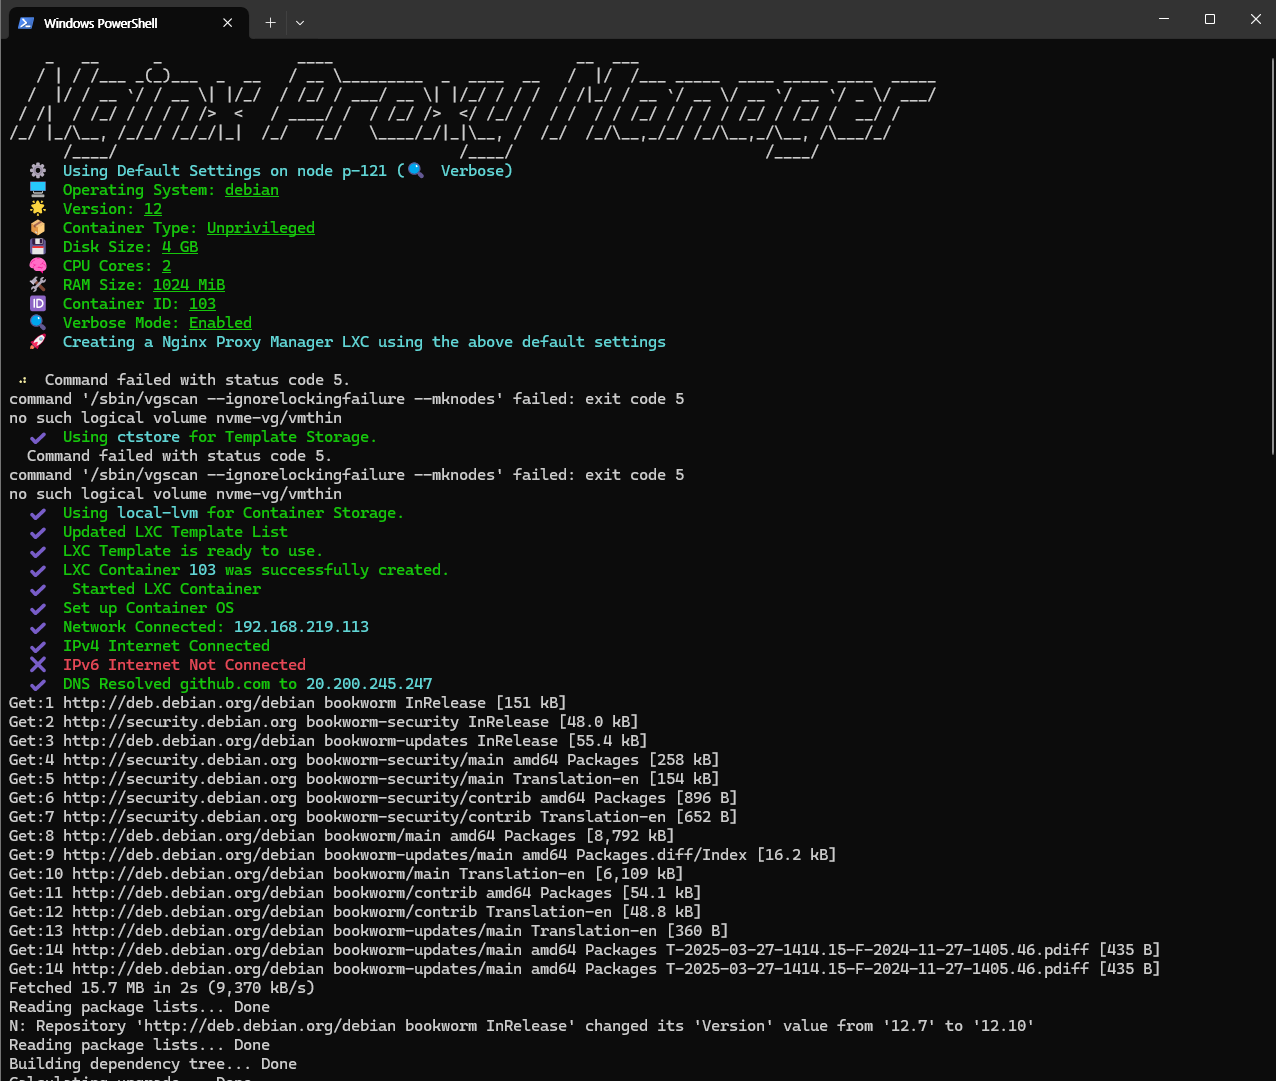Click the underlined value 'Enabled'
This screenshot has height=1081, width=1276.
(x=220, y=323)
